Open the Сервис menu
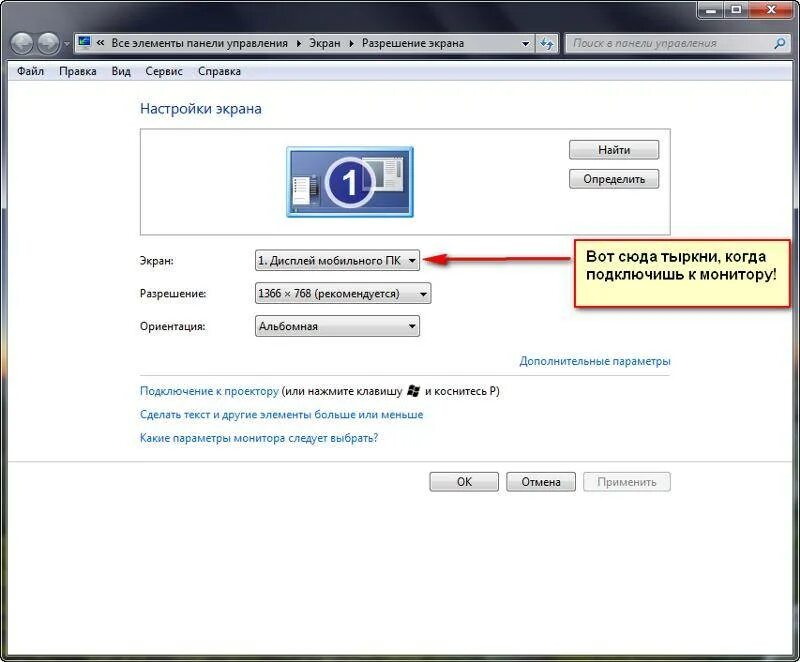Screen dimensions: 800x662 tap(164, 71)
